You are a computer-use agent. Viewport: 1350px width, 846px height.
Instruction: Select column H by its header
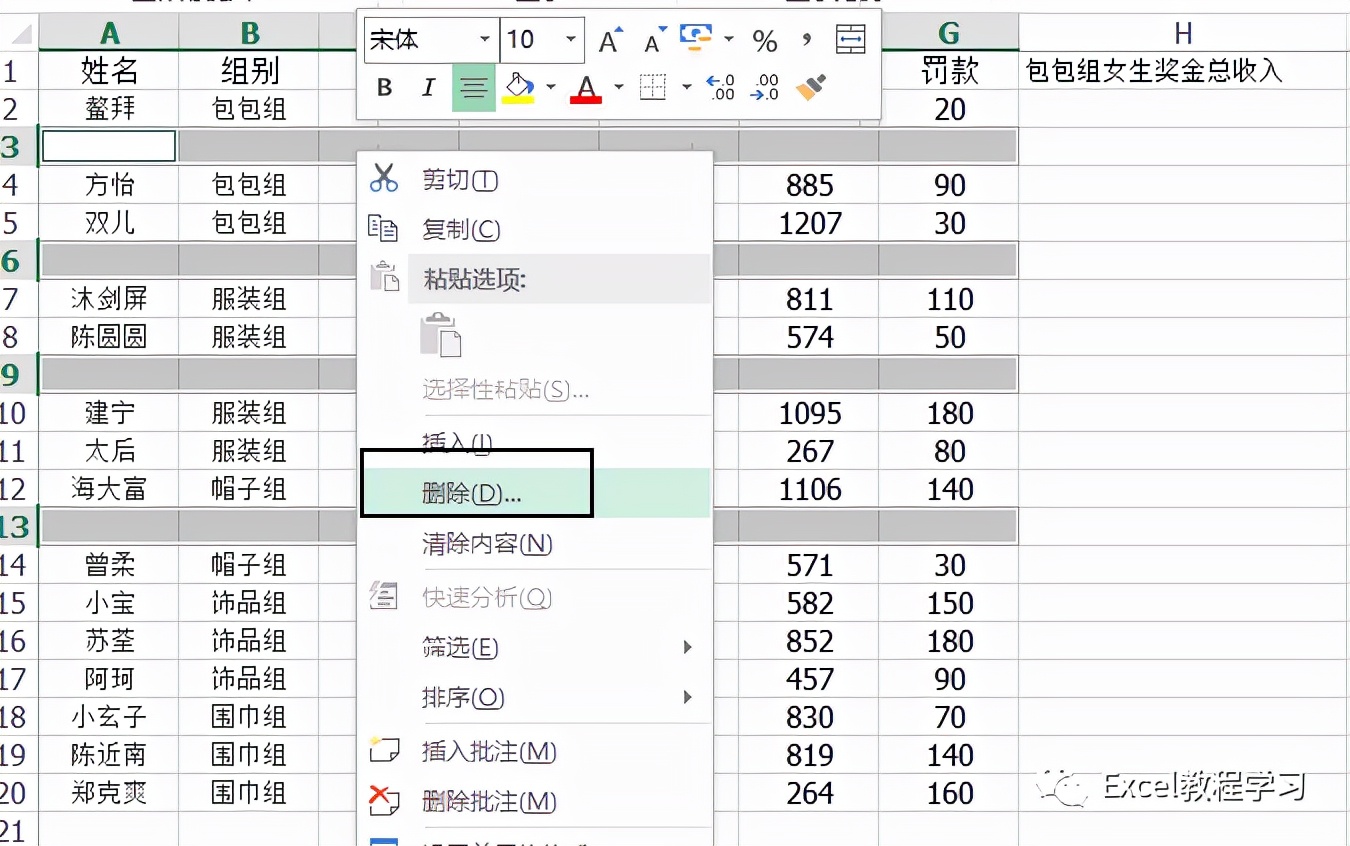tap(1184, 33)
